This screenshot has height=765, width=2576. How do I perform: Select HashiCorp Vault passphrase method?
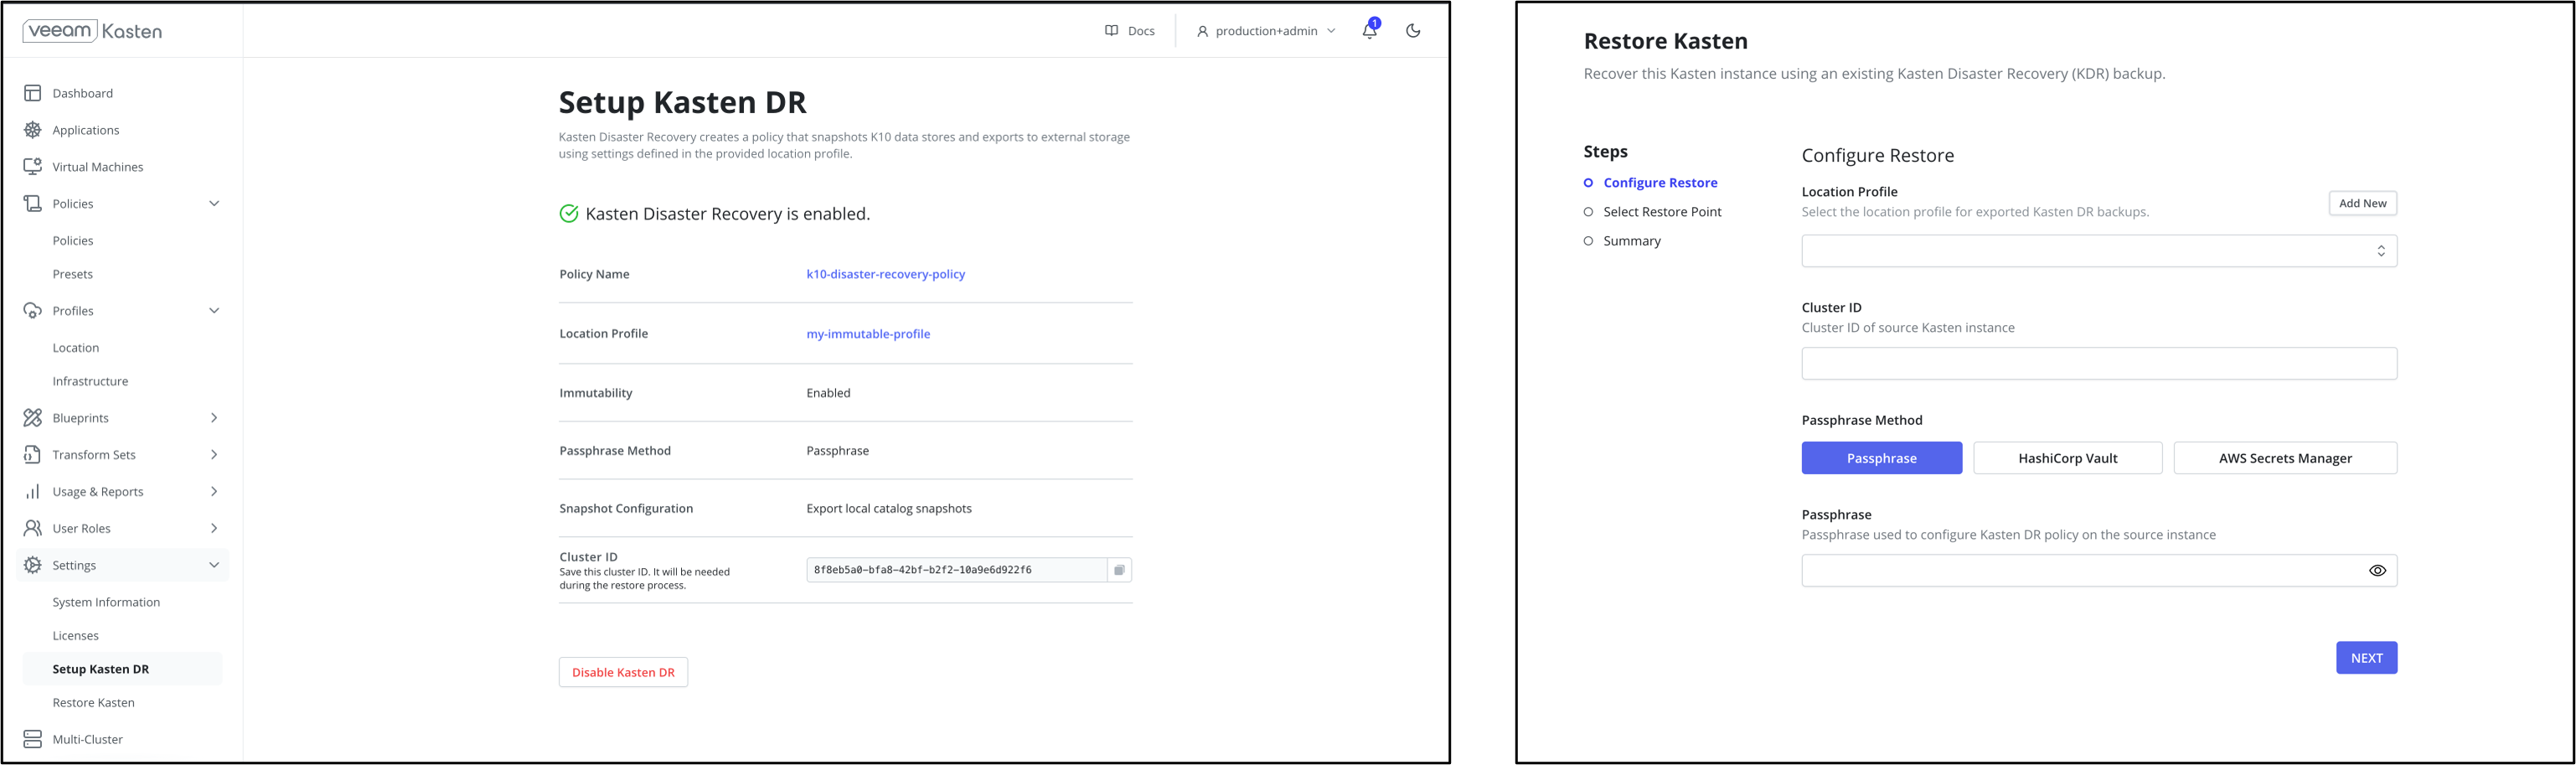2067,458
